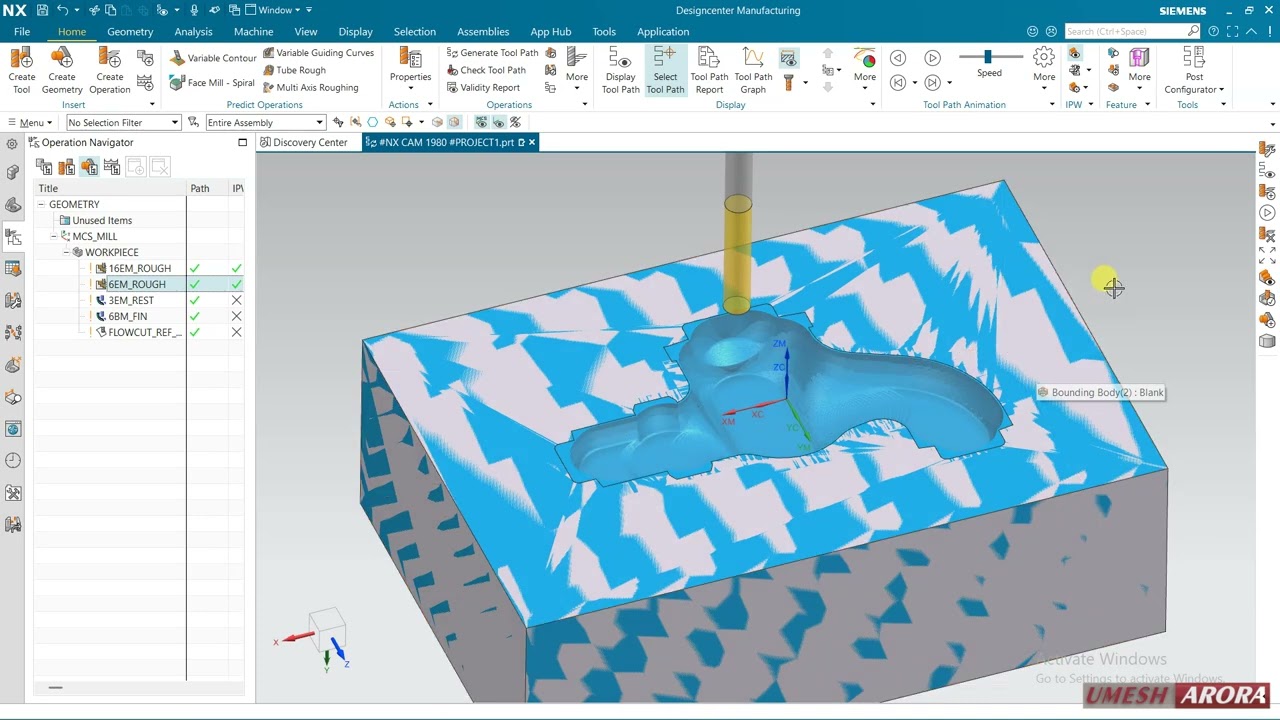Click the Create Operation icon
Screen dimensions: 1280x720
click(x=109, y=70)
